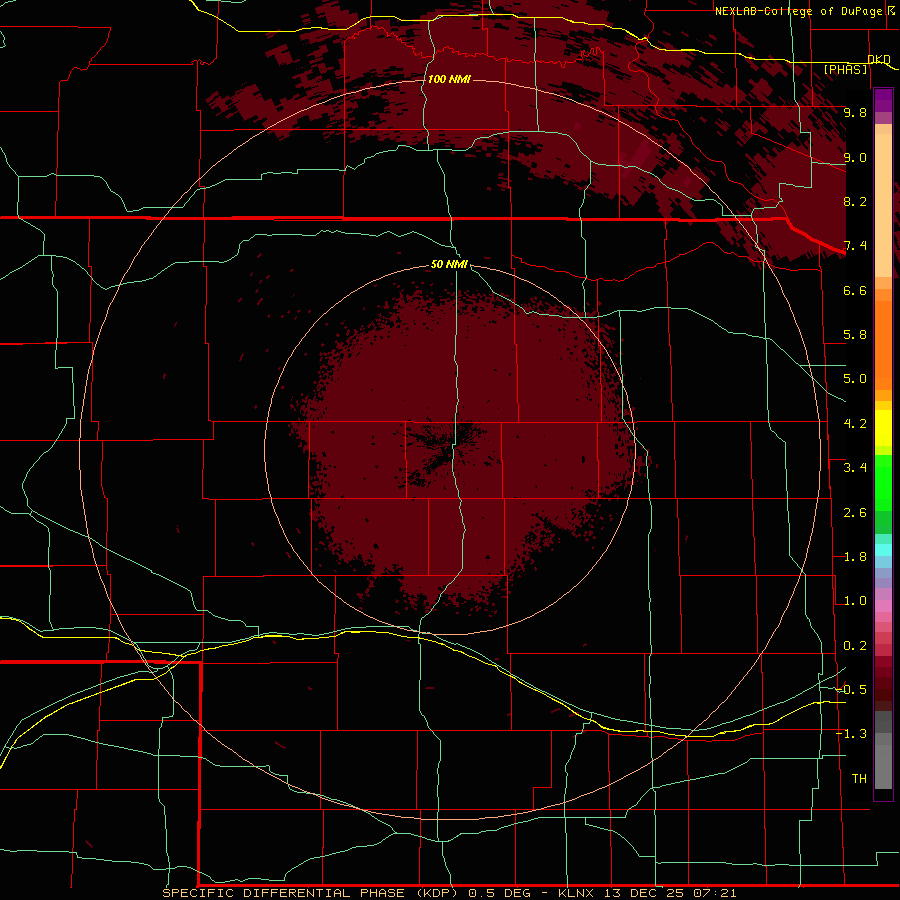Click the DKD label
Viewport: 900px width, 900px height.
[x=879, y=59]
